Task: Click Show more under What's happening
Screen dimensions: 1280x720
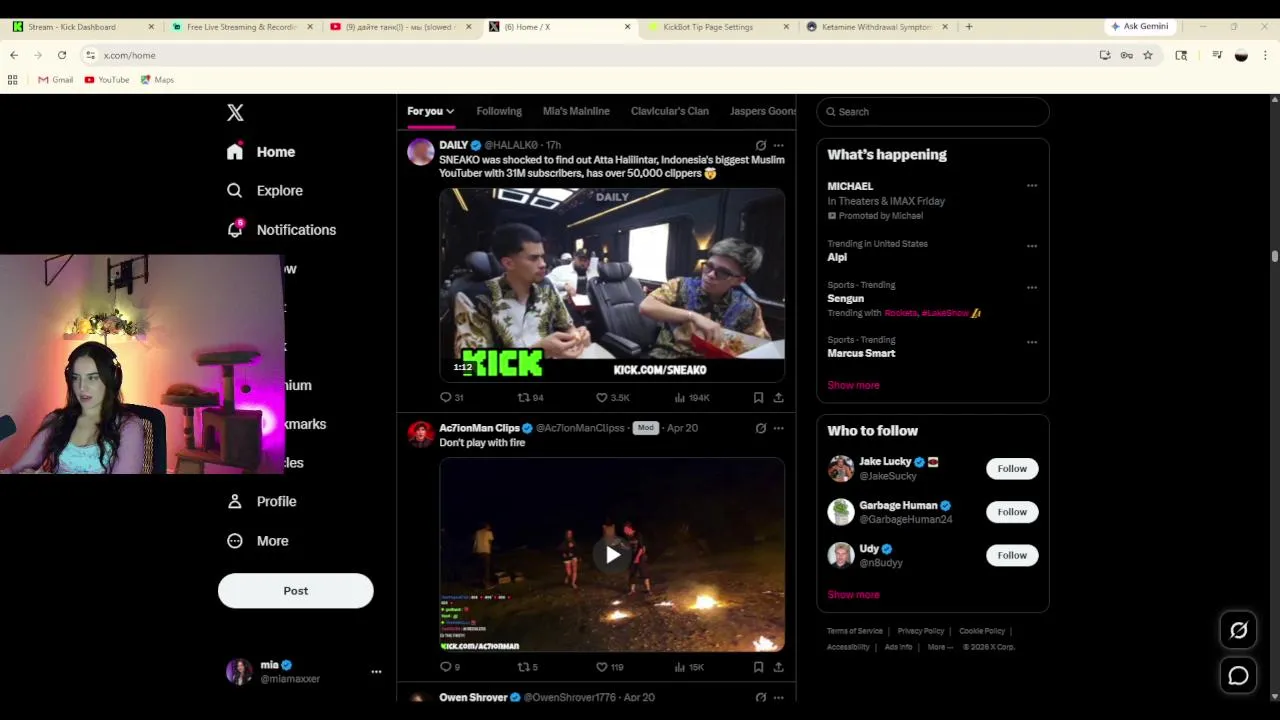Action: coord(853,385)
